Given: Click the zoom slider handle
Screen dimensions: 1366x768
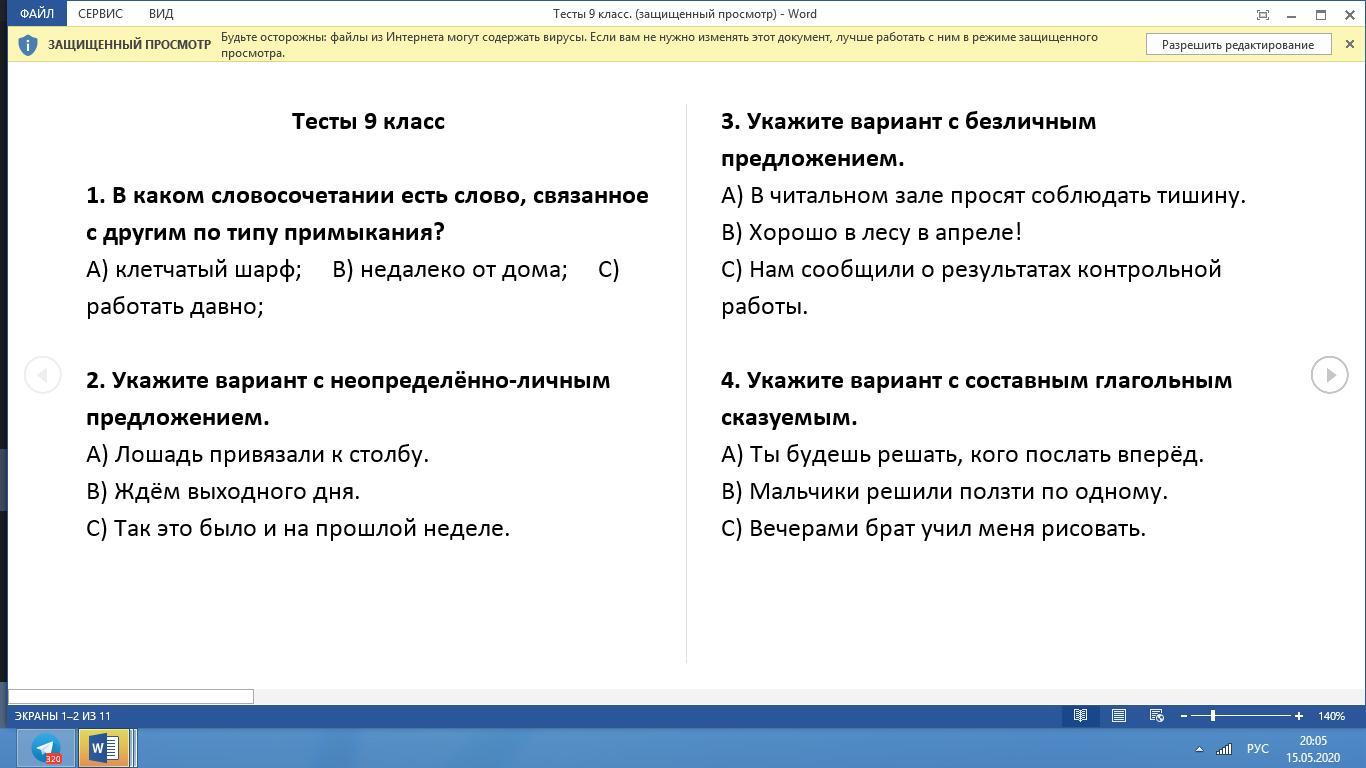Looking at the screenshot, I should pos(1213,716).
